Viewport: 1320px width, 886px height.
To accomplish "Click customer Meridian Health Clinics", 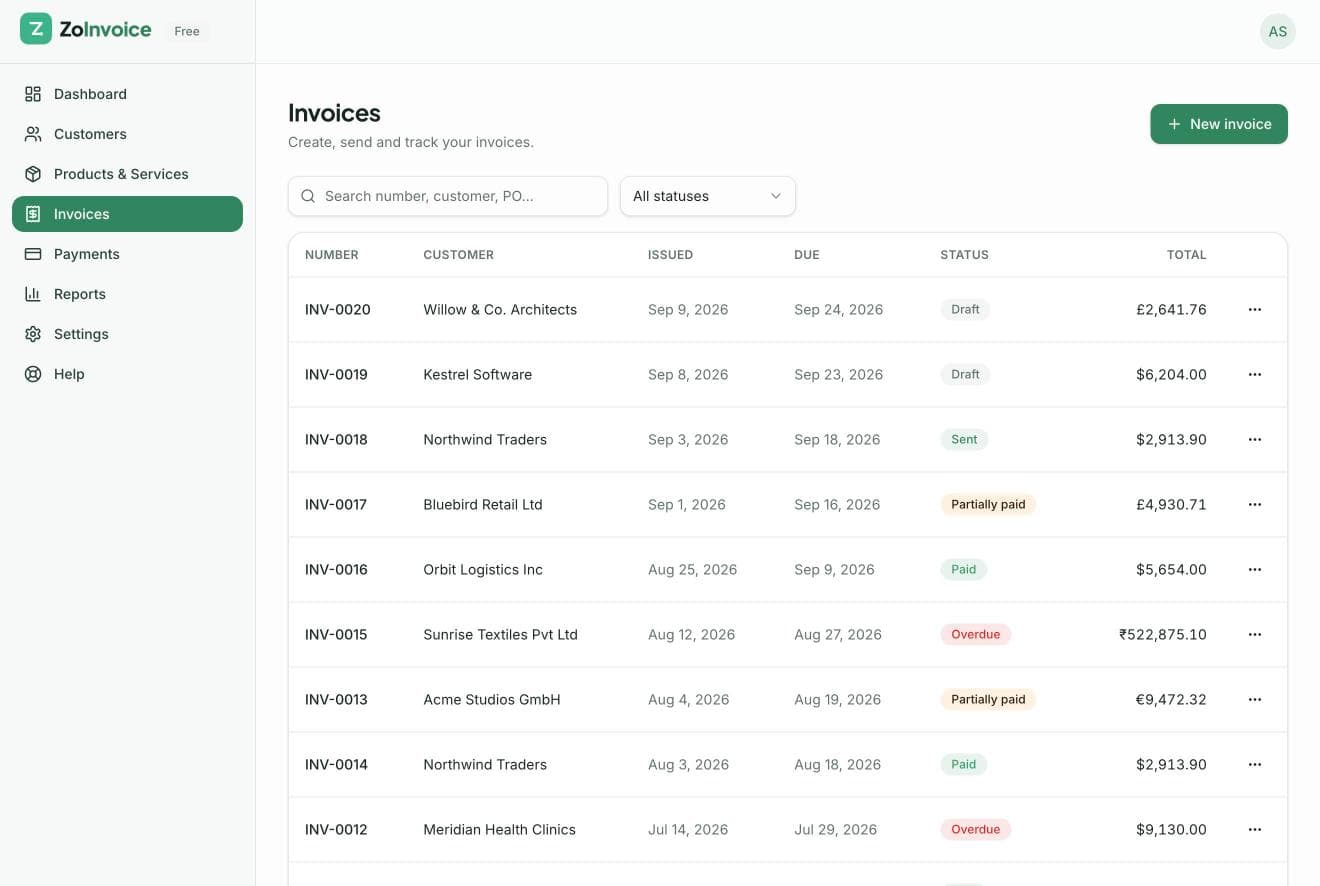I will coord(500,830).
